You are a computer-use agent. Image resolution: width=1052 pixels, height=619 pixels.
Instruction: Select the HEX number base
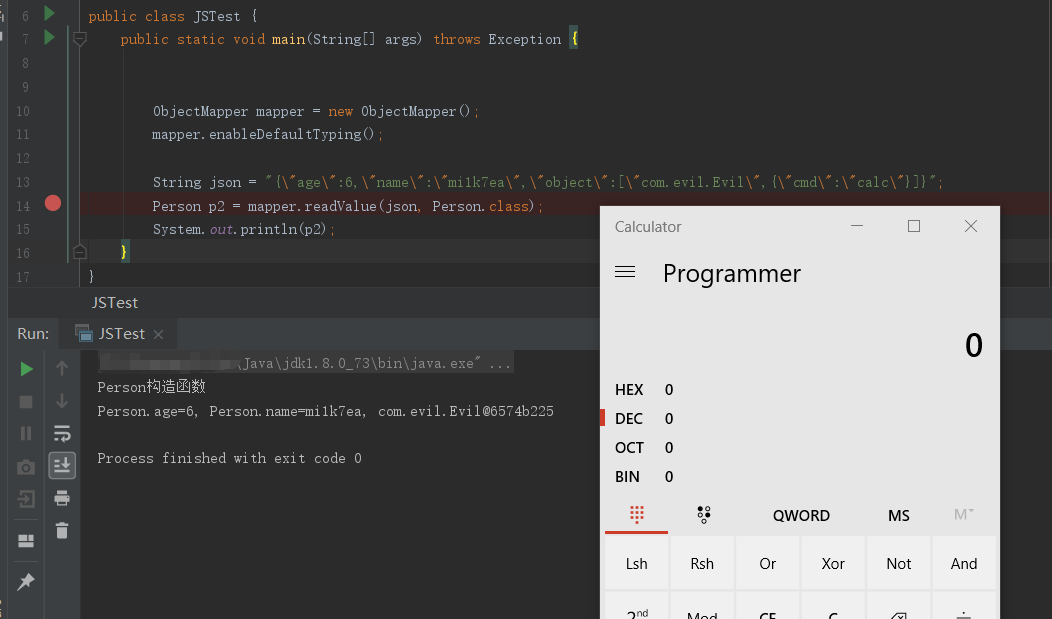point(629,390)
